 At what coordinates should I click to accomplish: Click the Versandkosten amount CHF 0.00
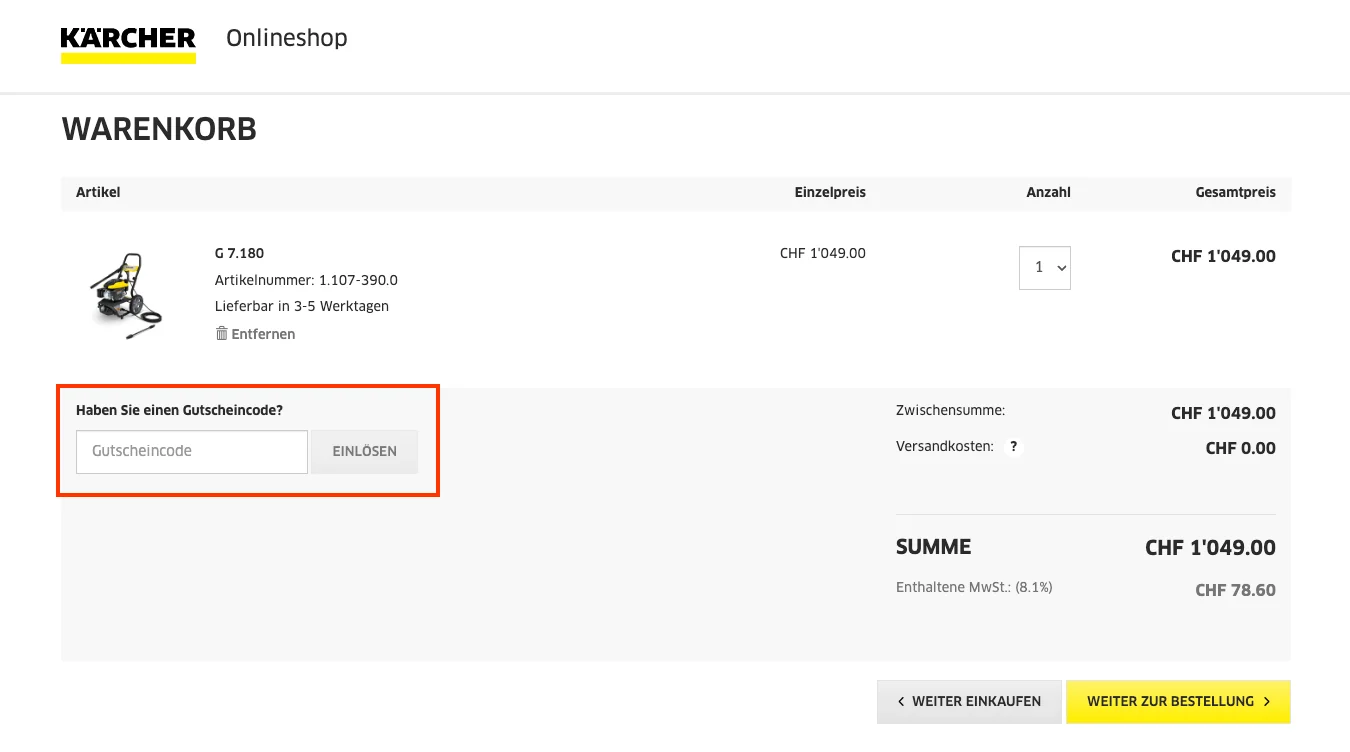click(x=1241, y=448)
